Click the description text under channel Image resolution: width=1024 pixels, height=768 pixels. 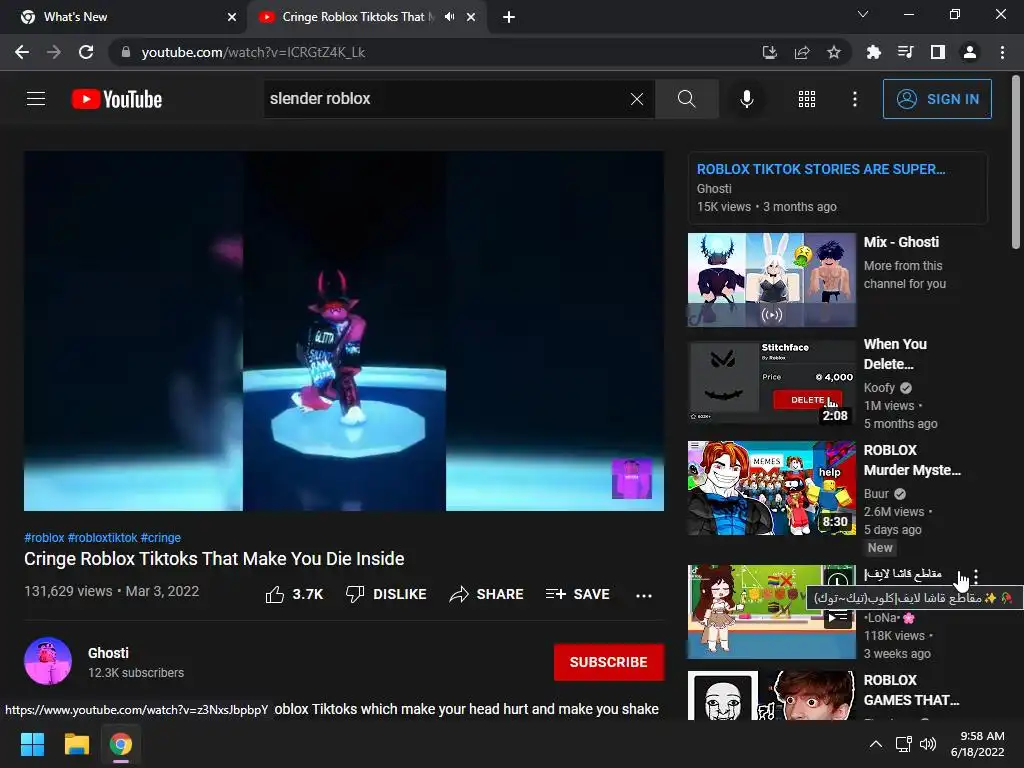click(466, 709)
